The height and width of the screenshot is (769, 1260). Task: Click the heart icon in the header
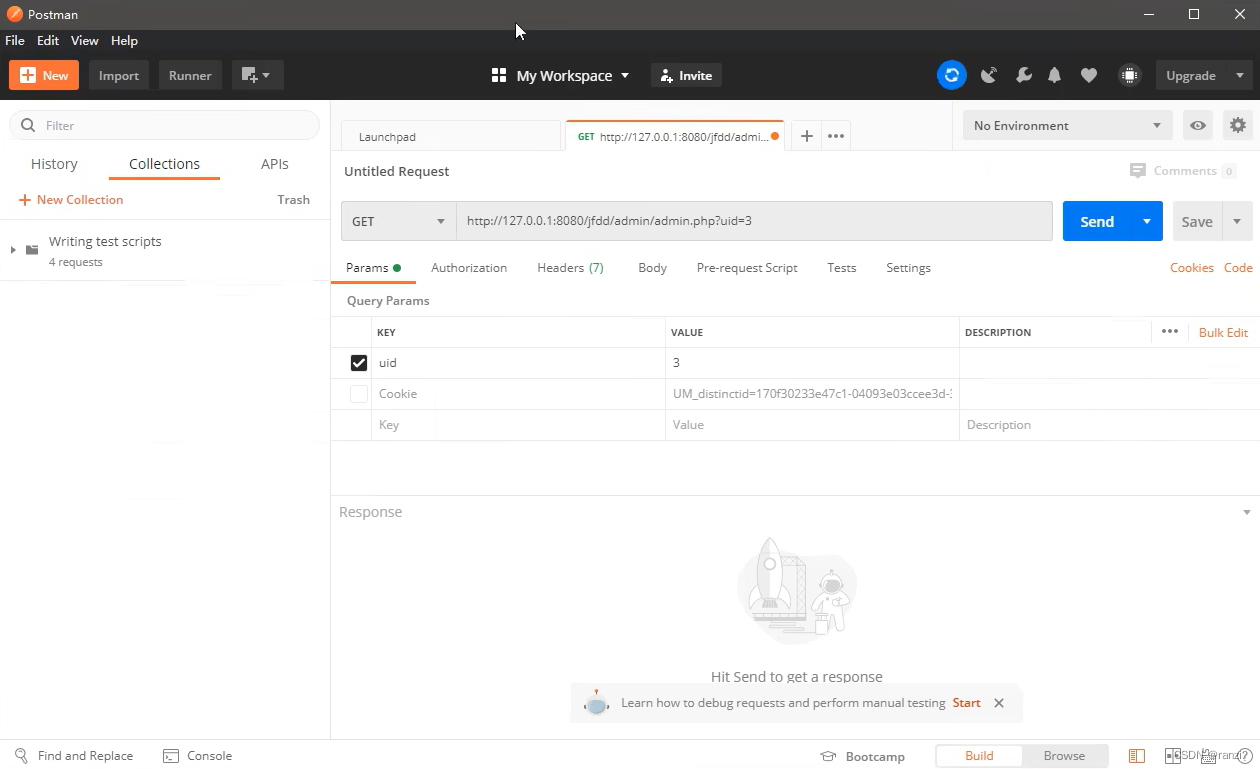[1089, 75]
